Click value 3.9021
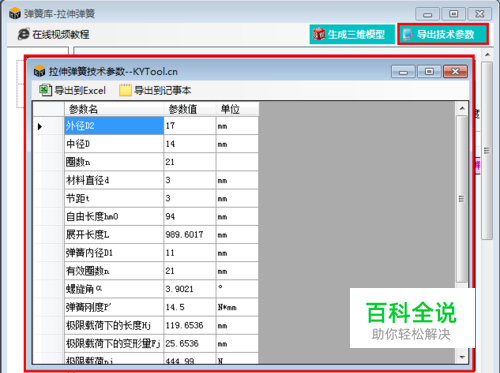This screenshot has width=500, height=373. [190, 289]
